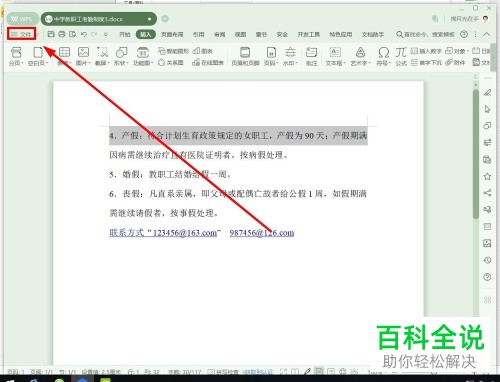Click the history clock icon in right sidebar

click(487, 260)
